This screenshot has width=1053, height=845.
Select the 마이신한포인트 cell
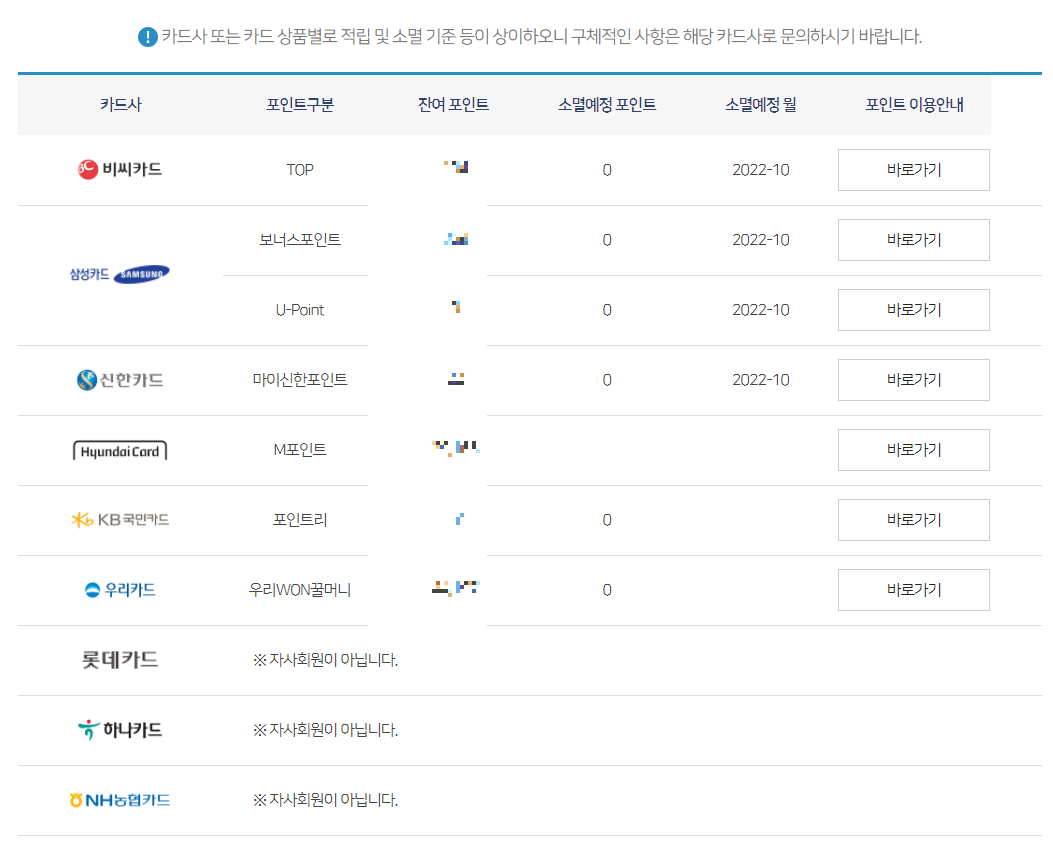300,380
